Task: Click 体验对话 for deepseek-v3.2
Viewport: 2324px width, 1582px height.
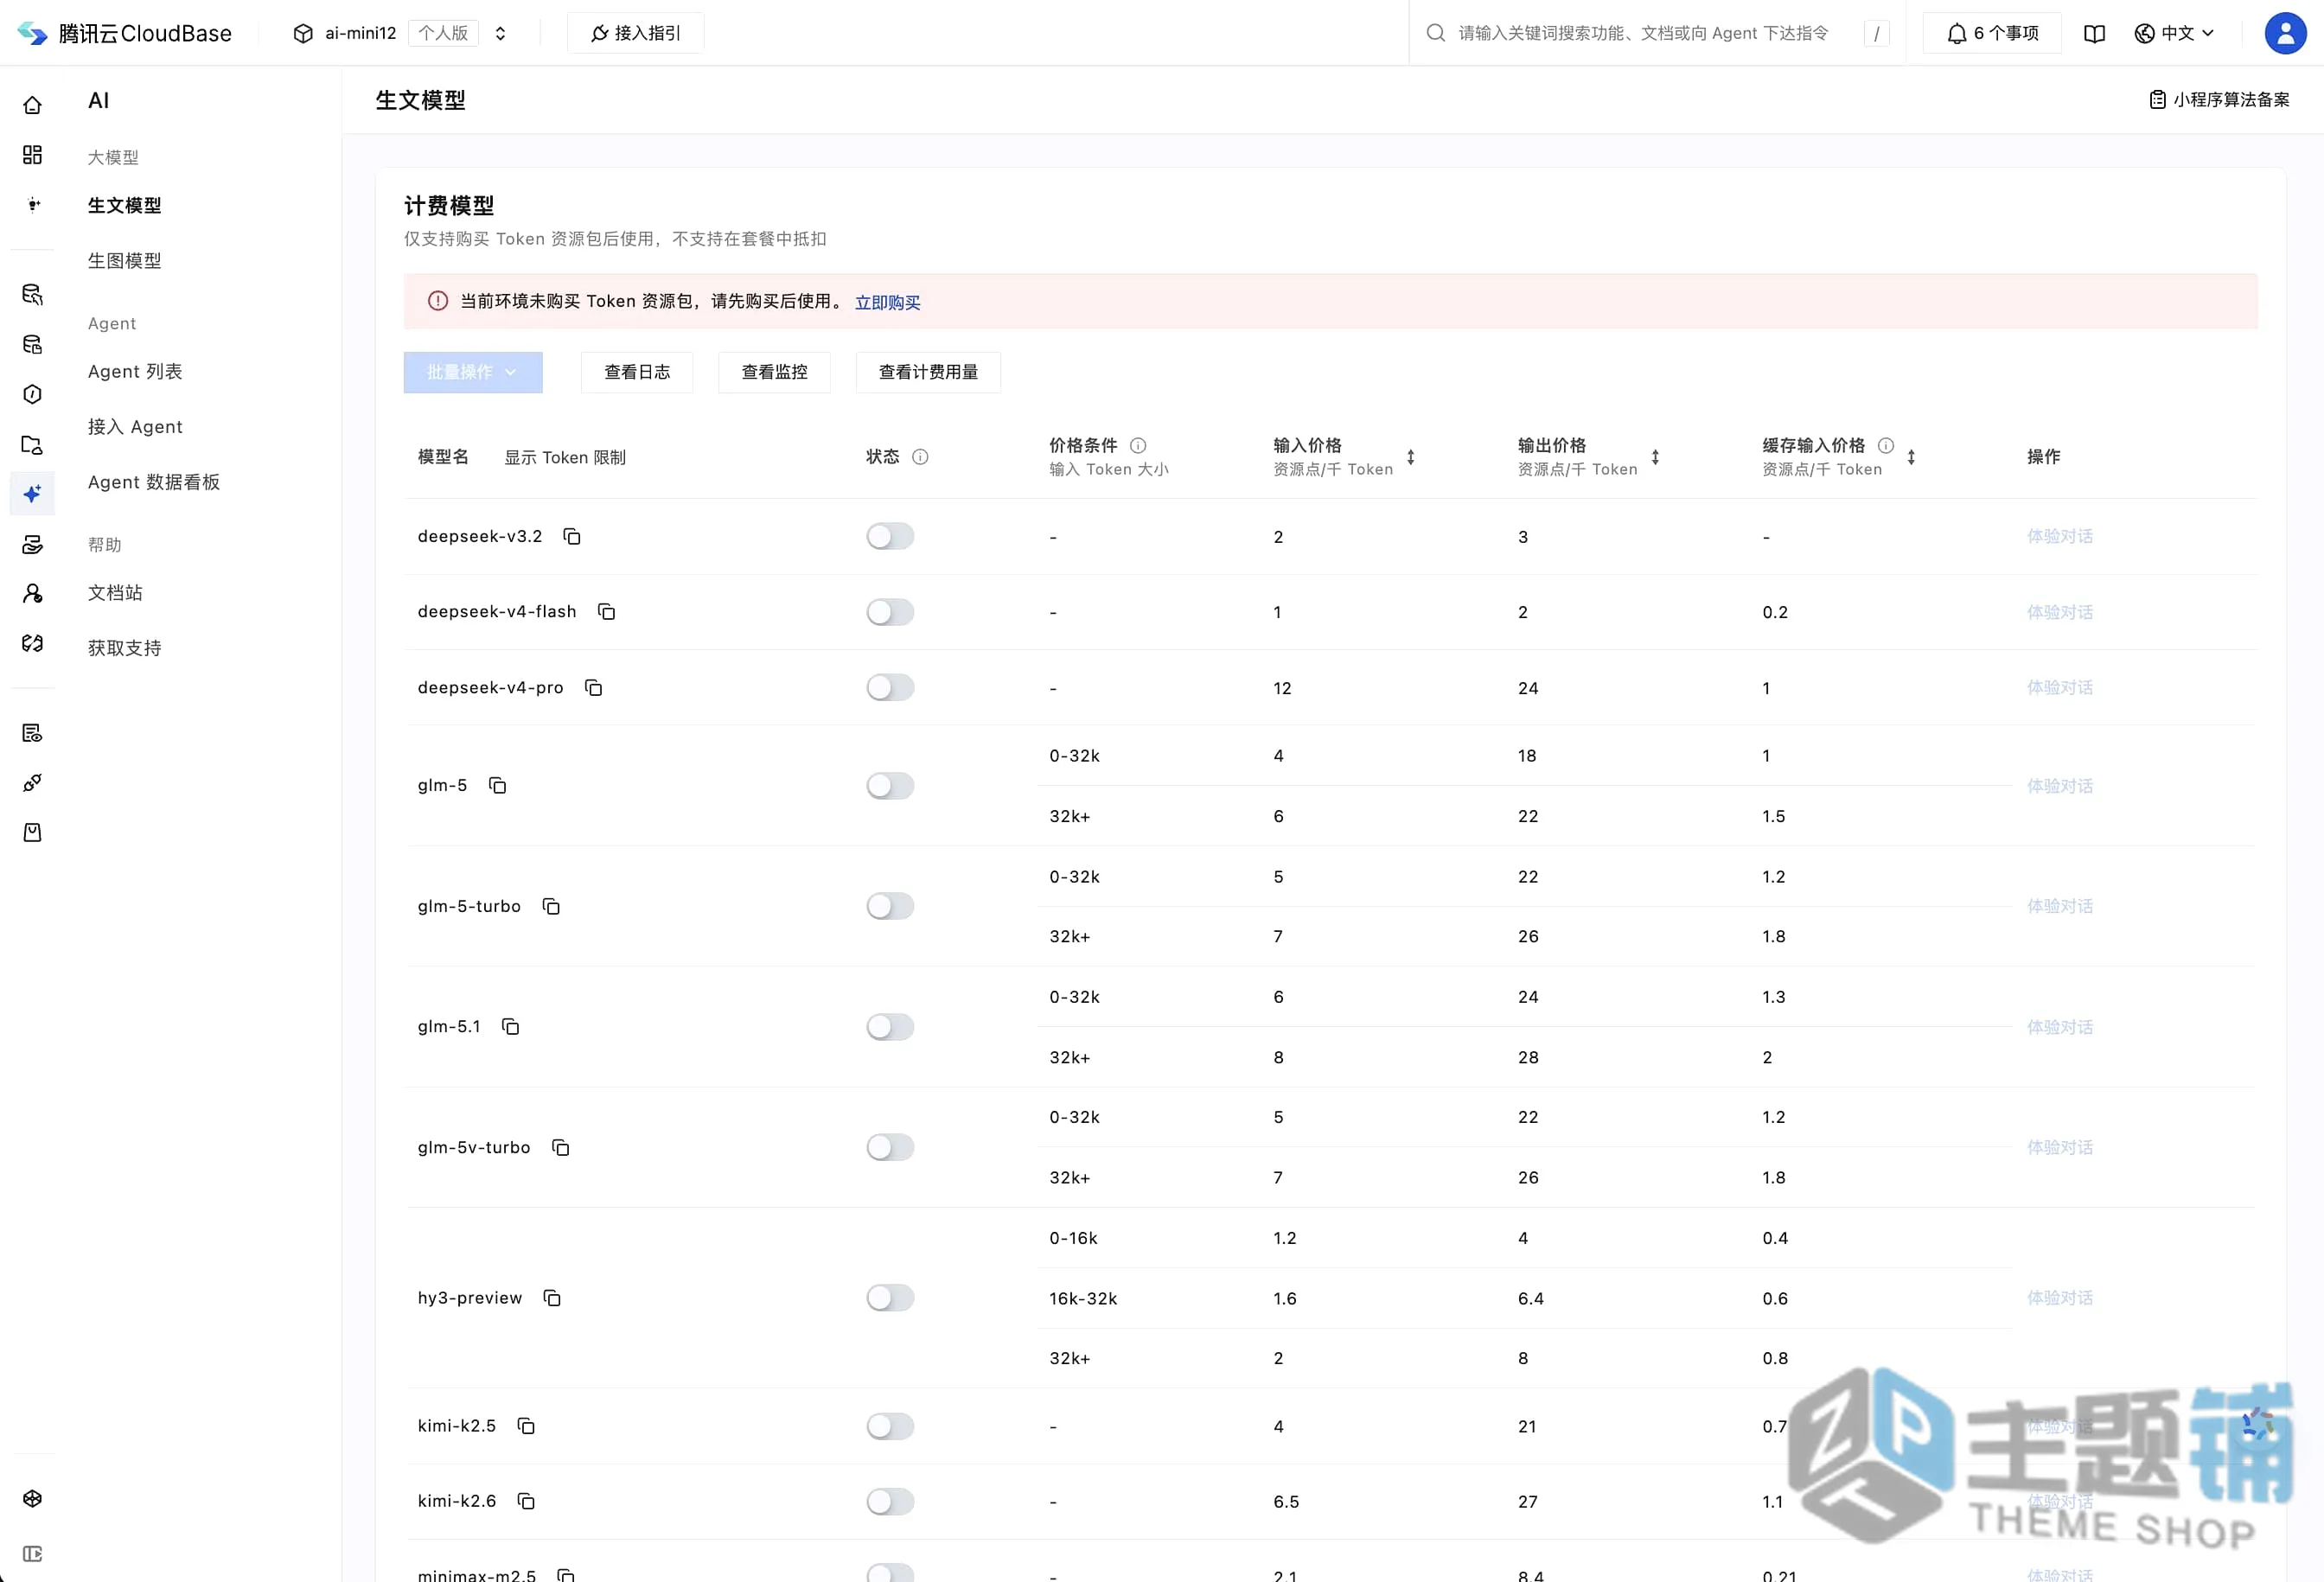Action: (2060, 537)
